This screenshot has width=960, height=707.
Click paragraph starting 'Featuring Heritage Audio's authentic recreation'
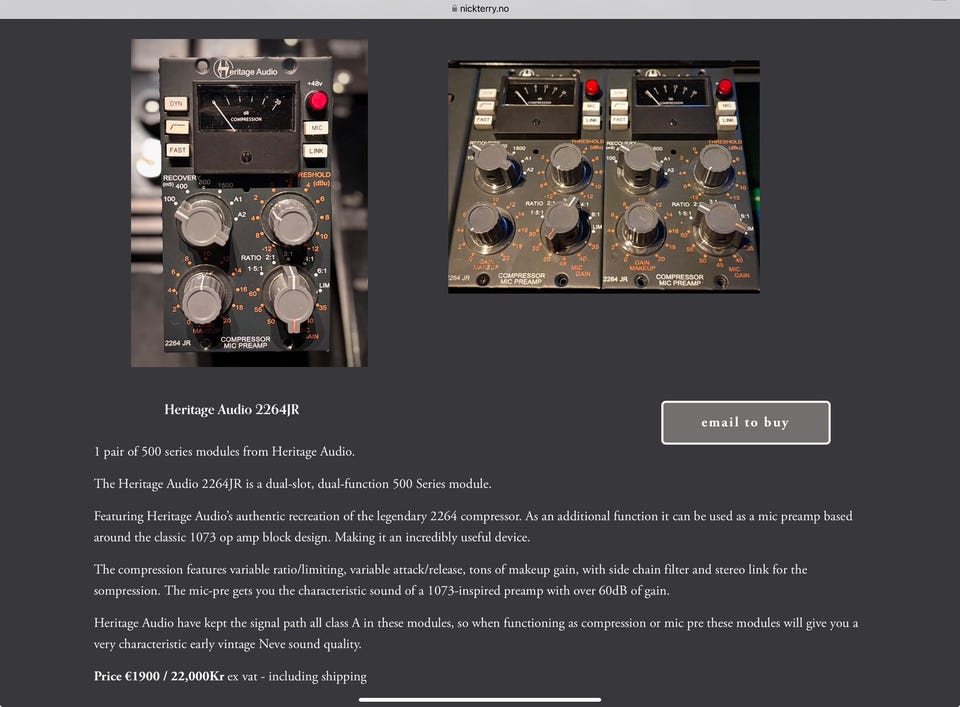[x=473, y=526]
